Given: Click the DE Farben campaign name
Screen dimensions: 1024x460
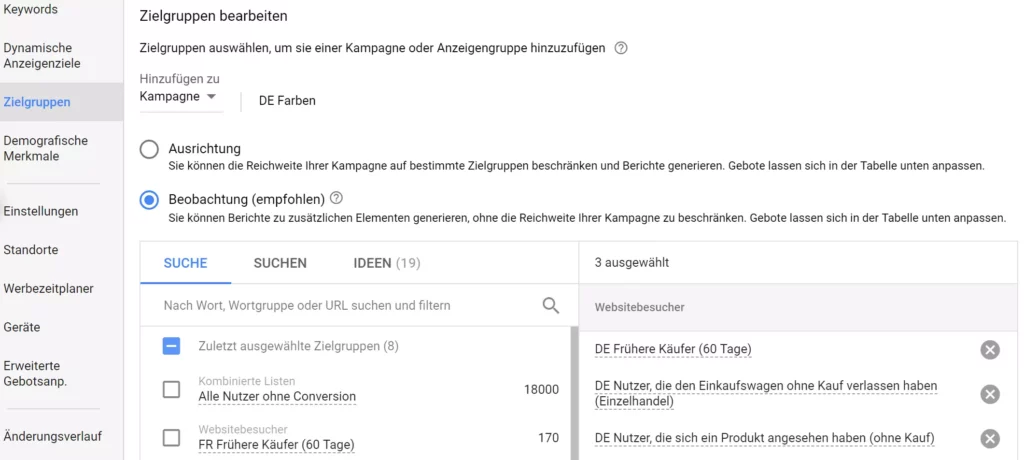Looking at the screenshot, I should point(287,101).
